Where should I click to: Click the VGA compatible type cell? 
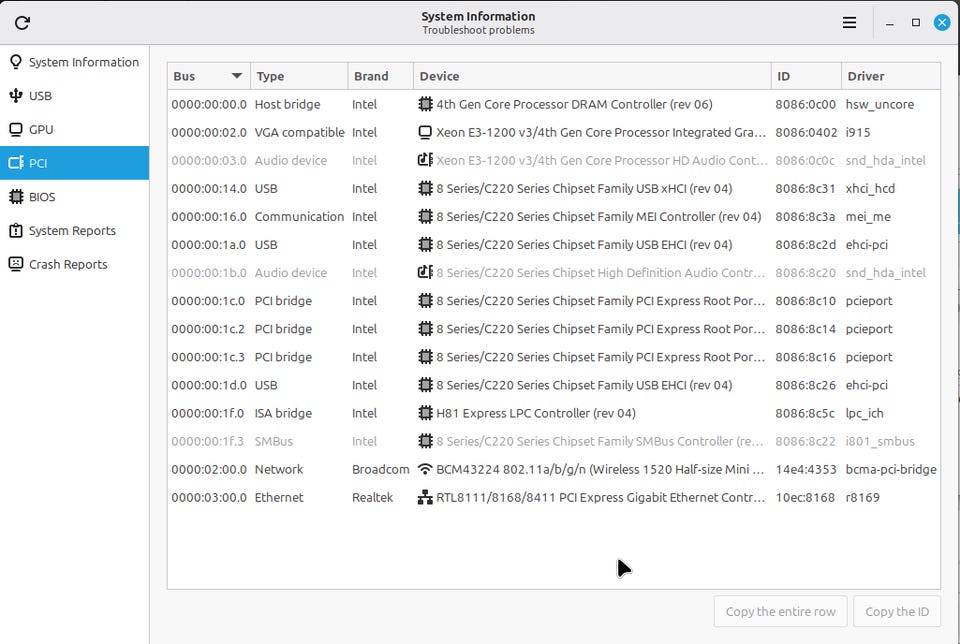(299, 132)
